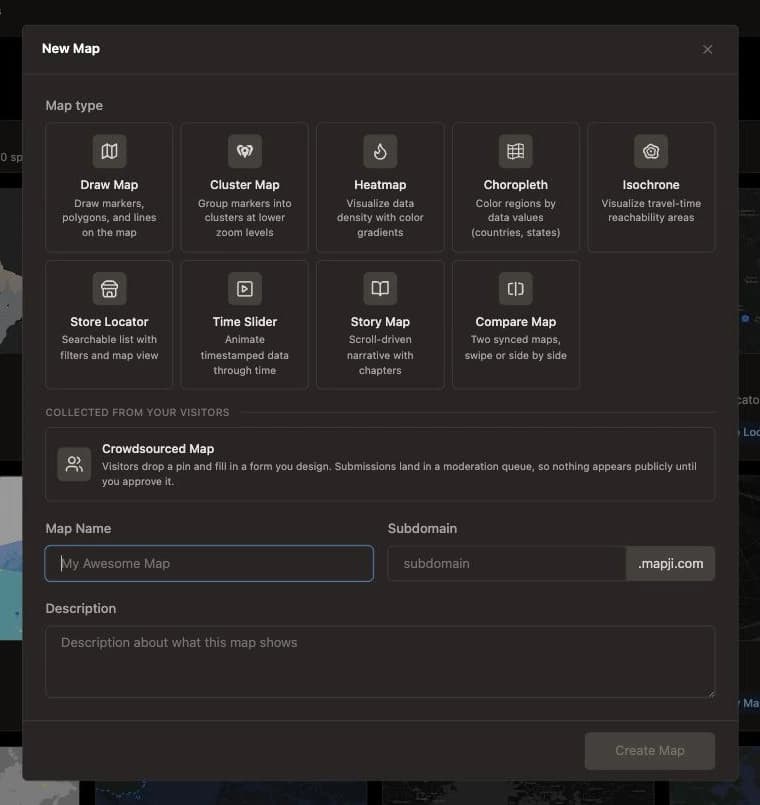The width and height of the screenshot is (760, 805).
Task: Click the 'Map Name' field label
Action: point(78,528)
